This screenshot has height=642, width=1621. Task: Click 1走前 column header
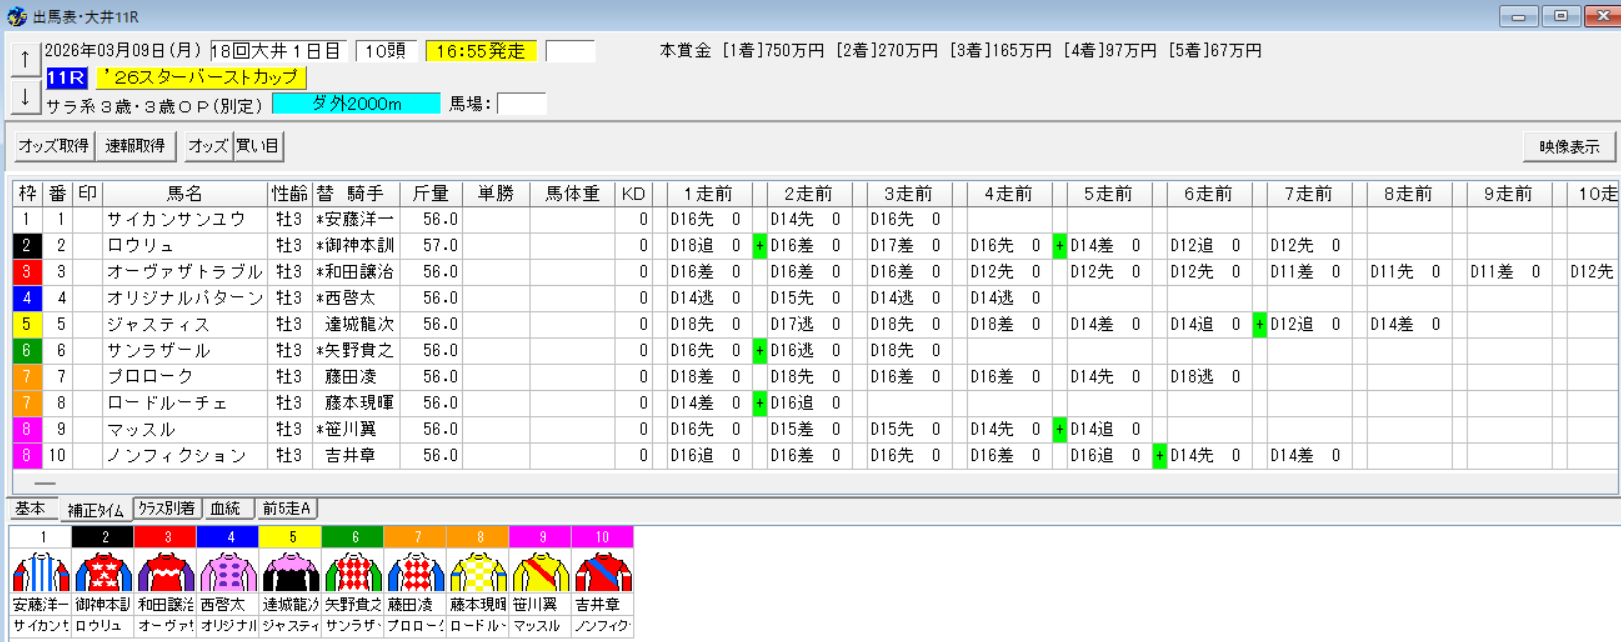[708, 193]
